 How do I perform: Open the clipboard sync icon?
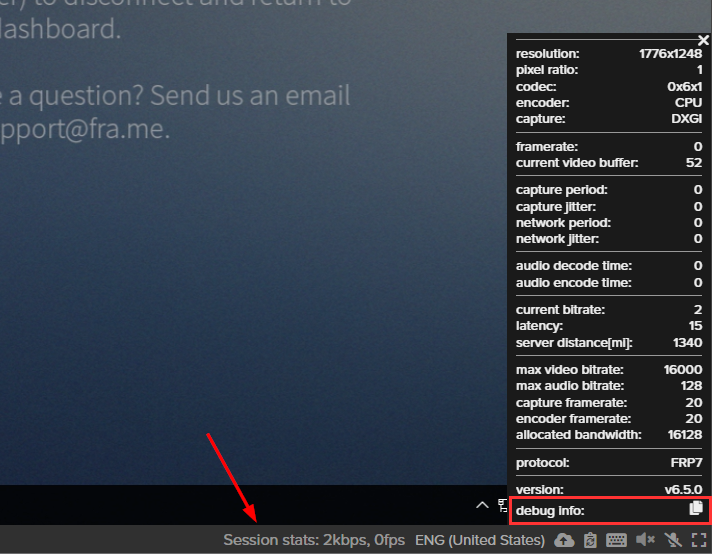tap(590, 541)
